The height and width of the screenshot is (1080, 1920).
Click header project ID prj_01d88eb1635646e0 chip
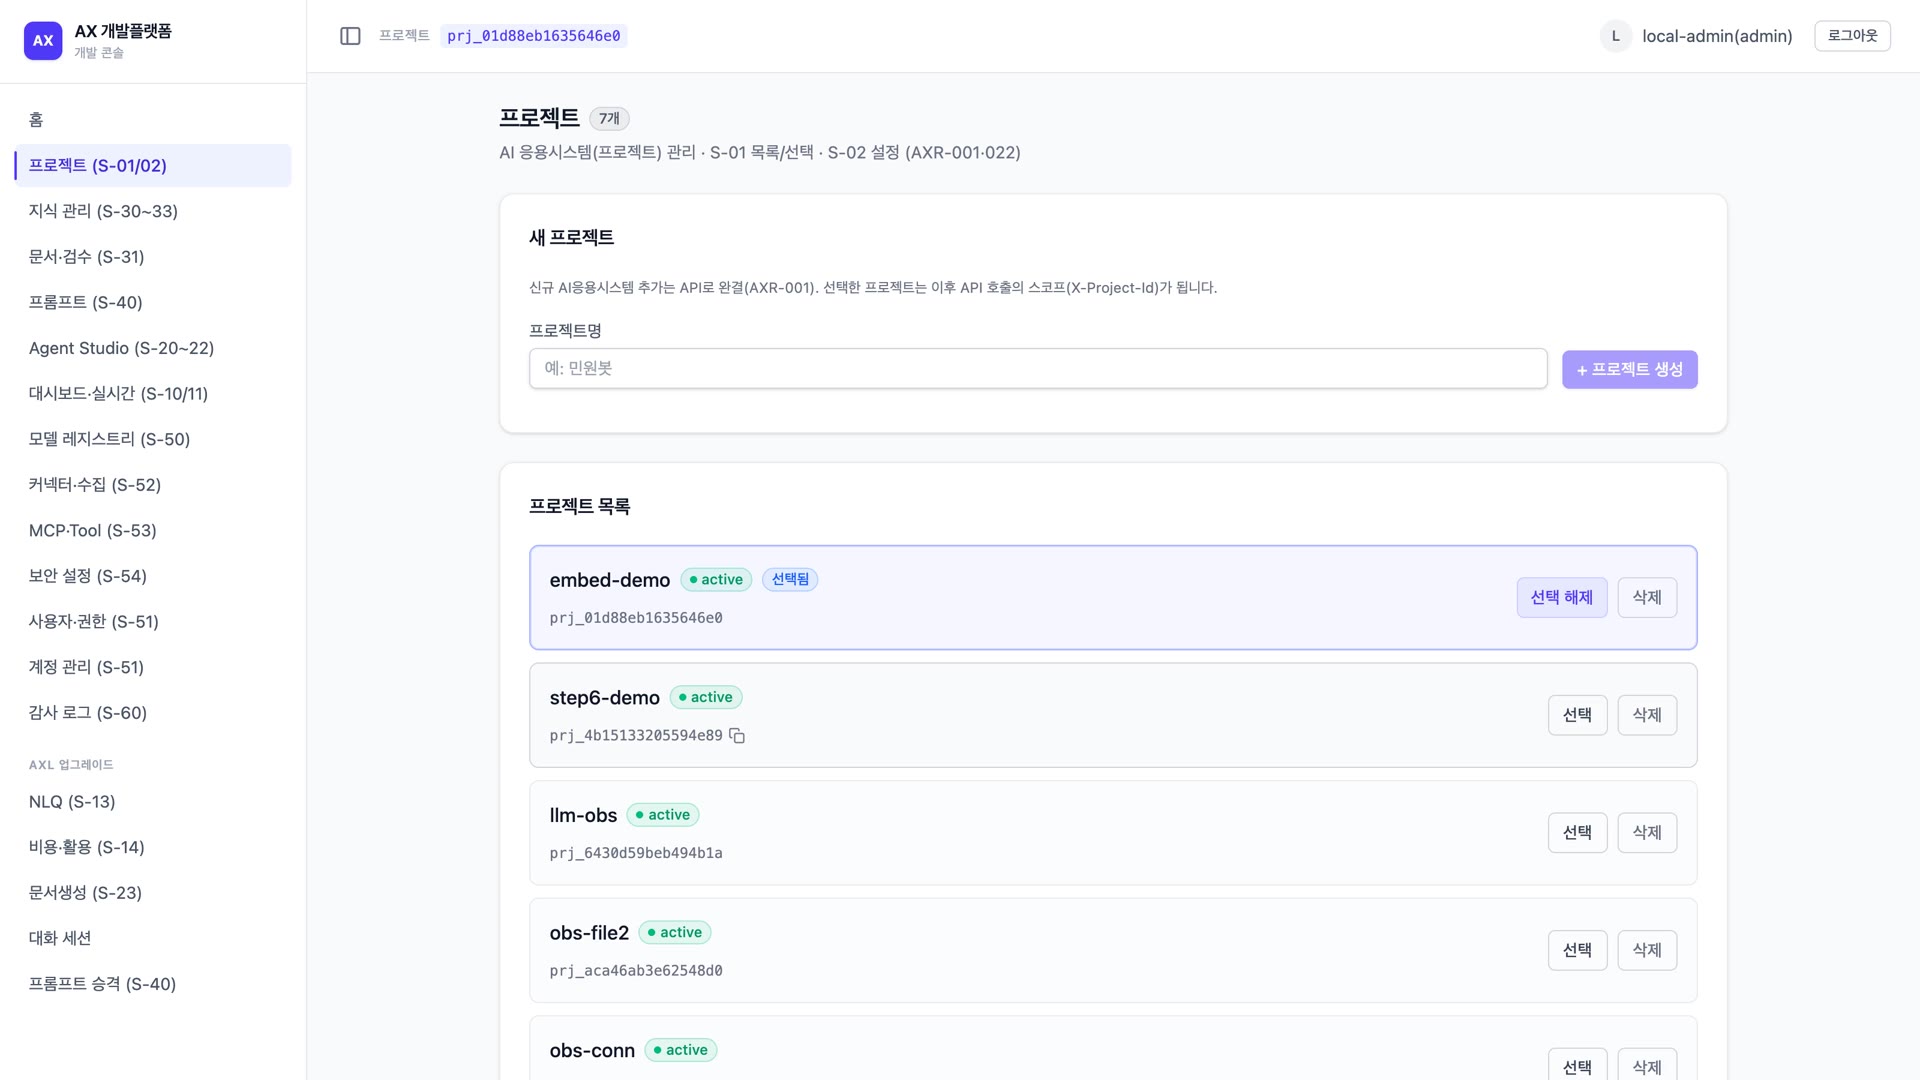pyautogui.click(x=534, y=36)
